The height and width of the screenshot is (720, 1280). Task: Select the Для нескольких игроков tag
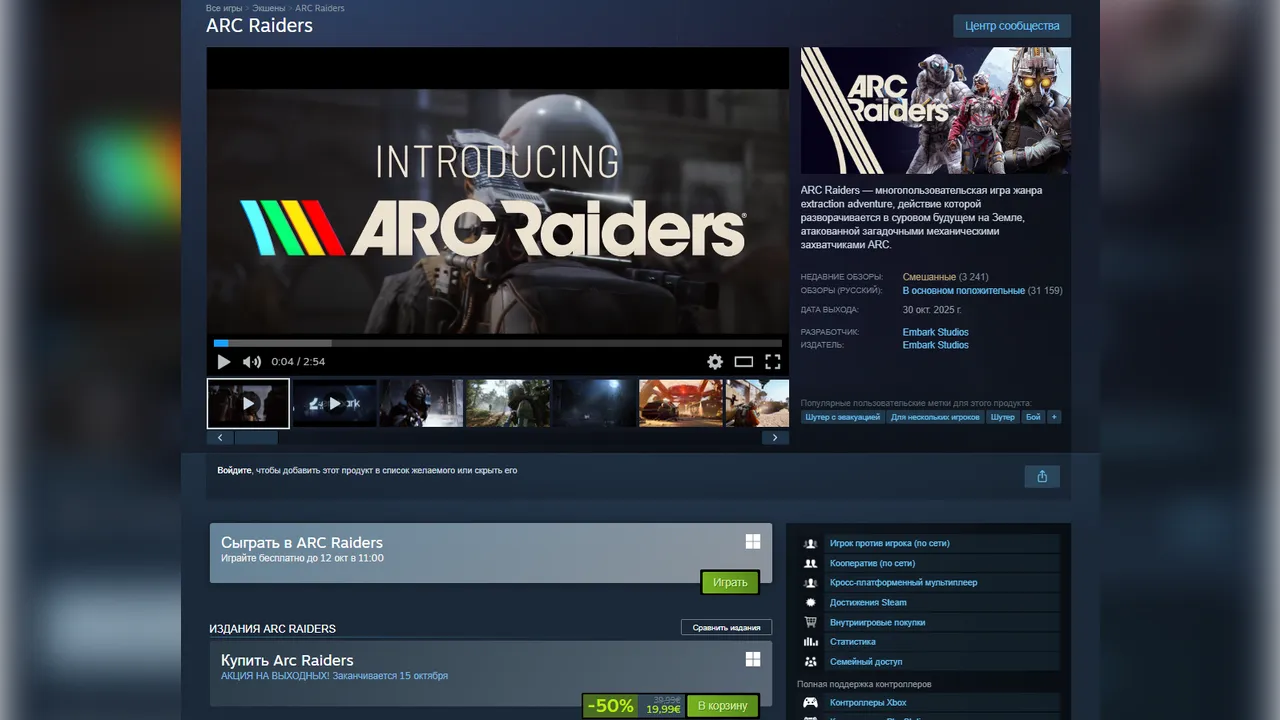[x=935, y=417]
